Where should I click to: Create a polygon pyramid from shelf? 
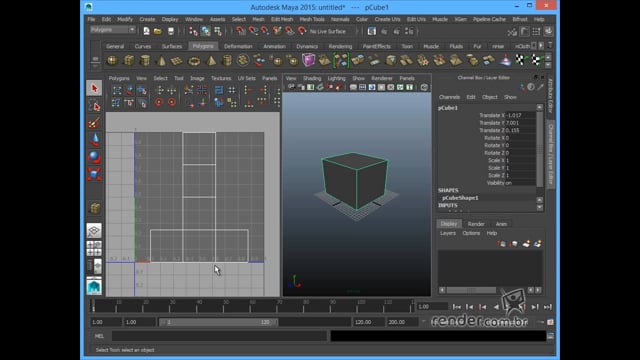coord(211,61)
